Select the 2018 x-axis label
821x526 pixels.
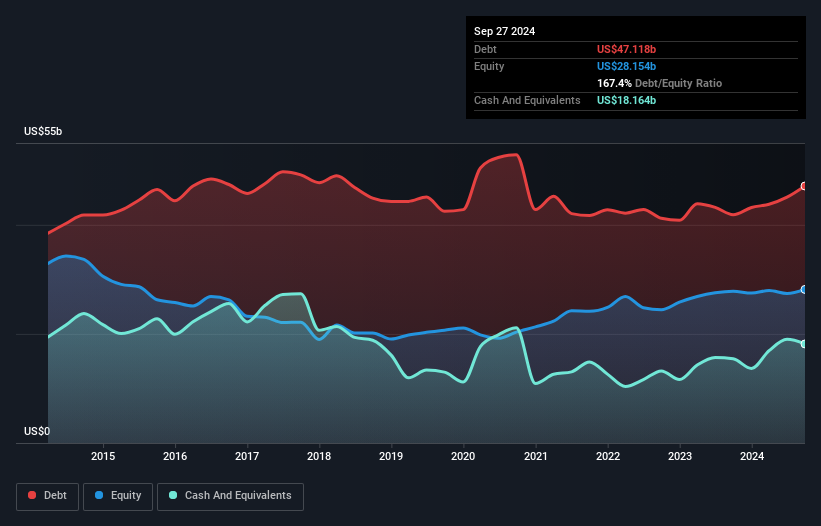click(x=319, y=456)
